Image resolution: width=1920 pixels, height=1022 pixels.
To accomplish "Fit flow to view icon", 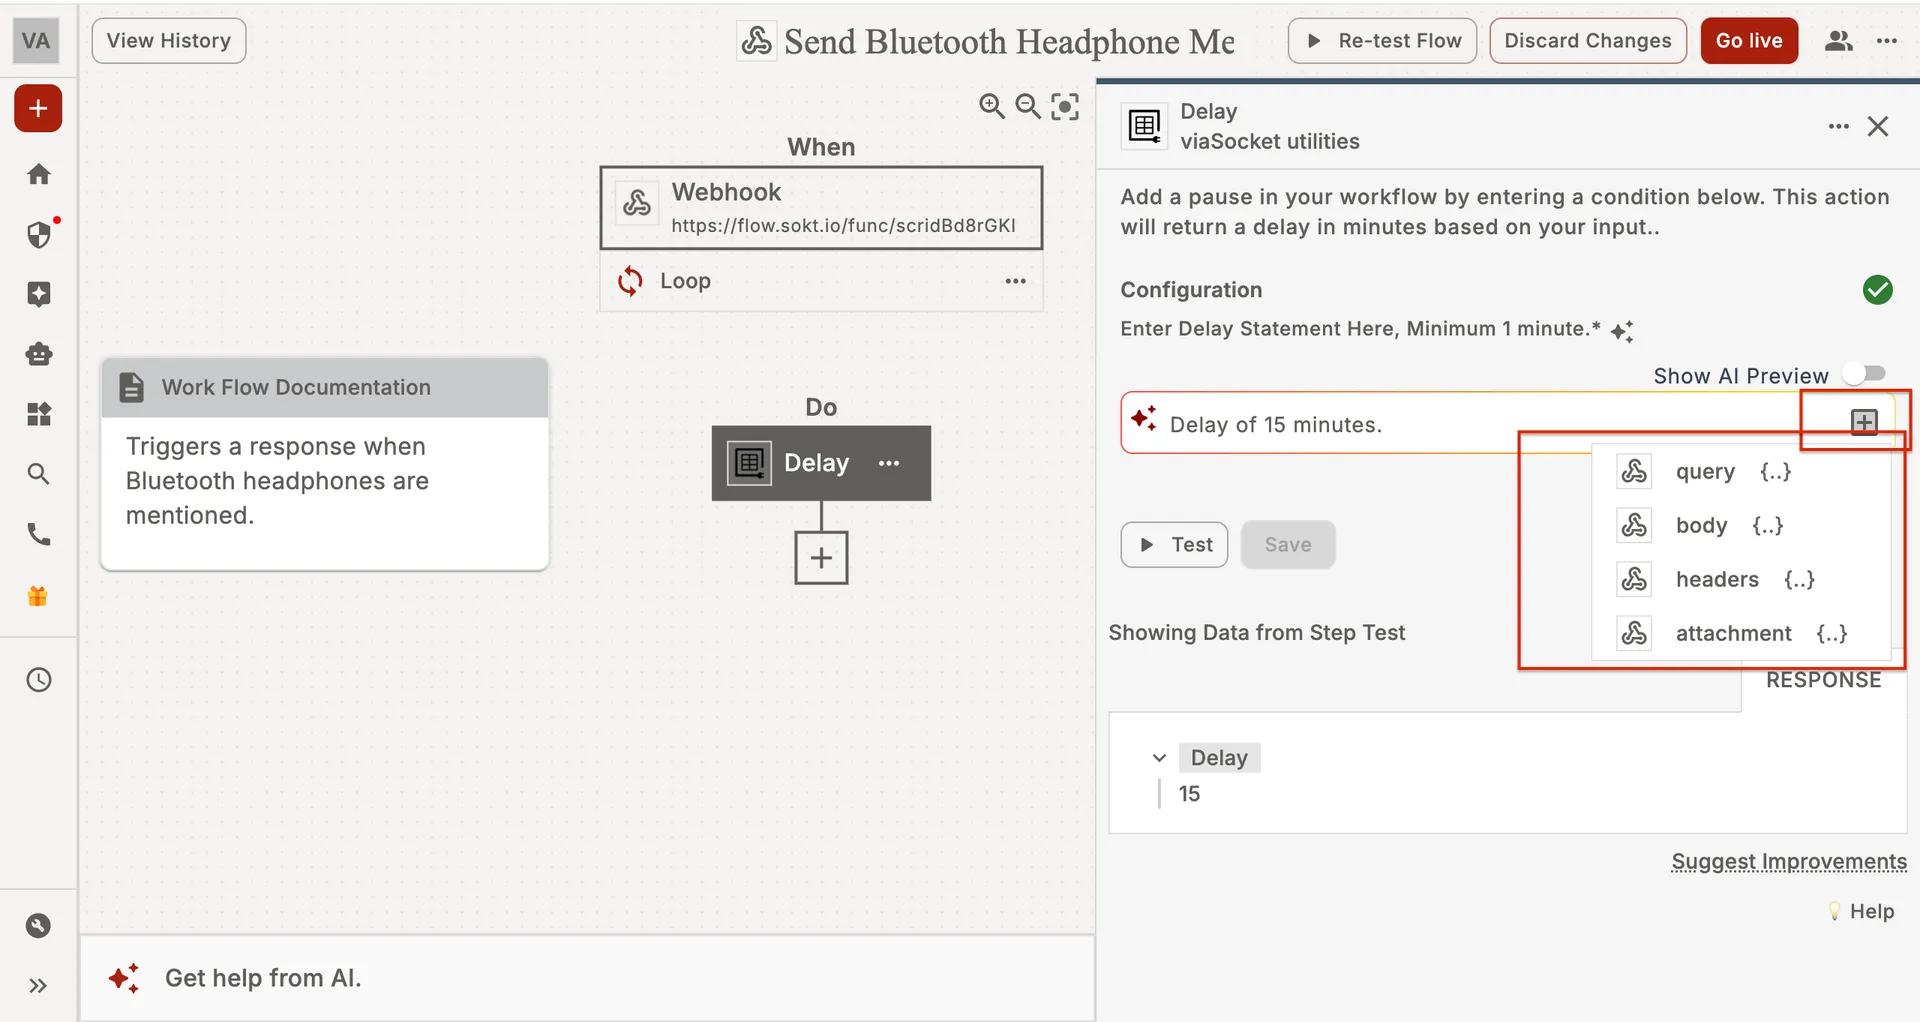I will tap(1065, 106).
